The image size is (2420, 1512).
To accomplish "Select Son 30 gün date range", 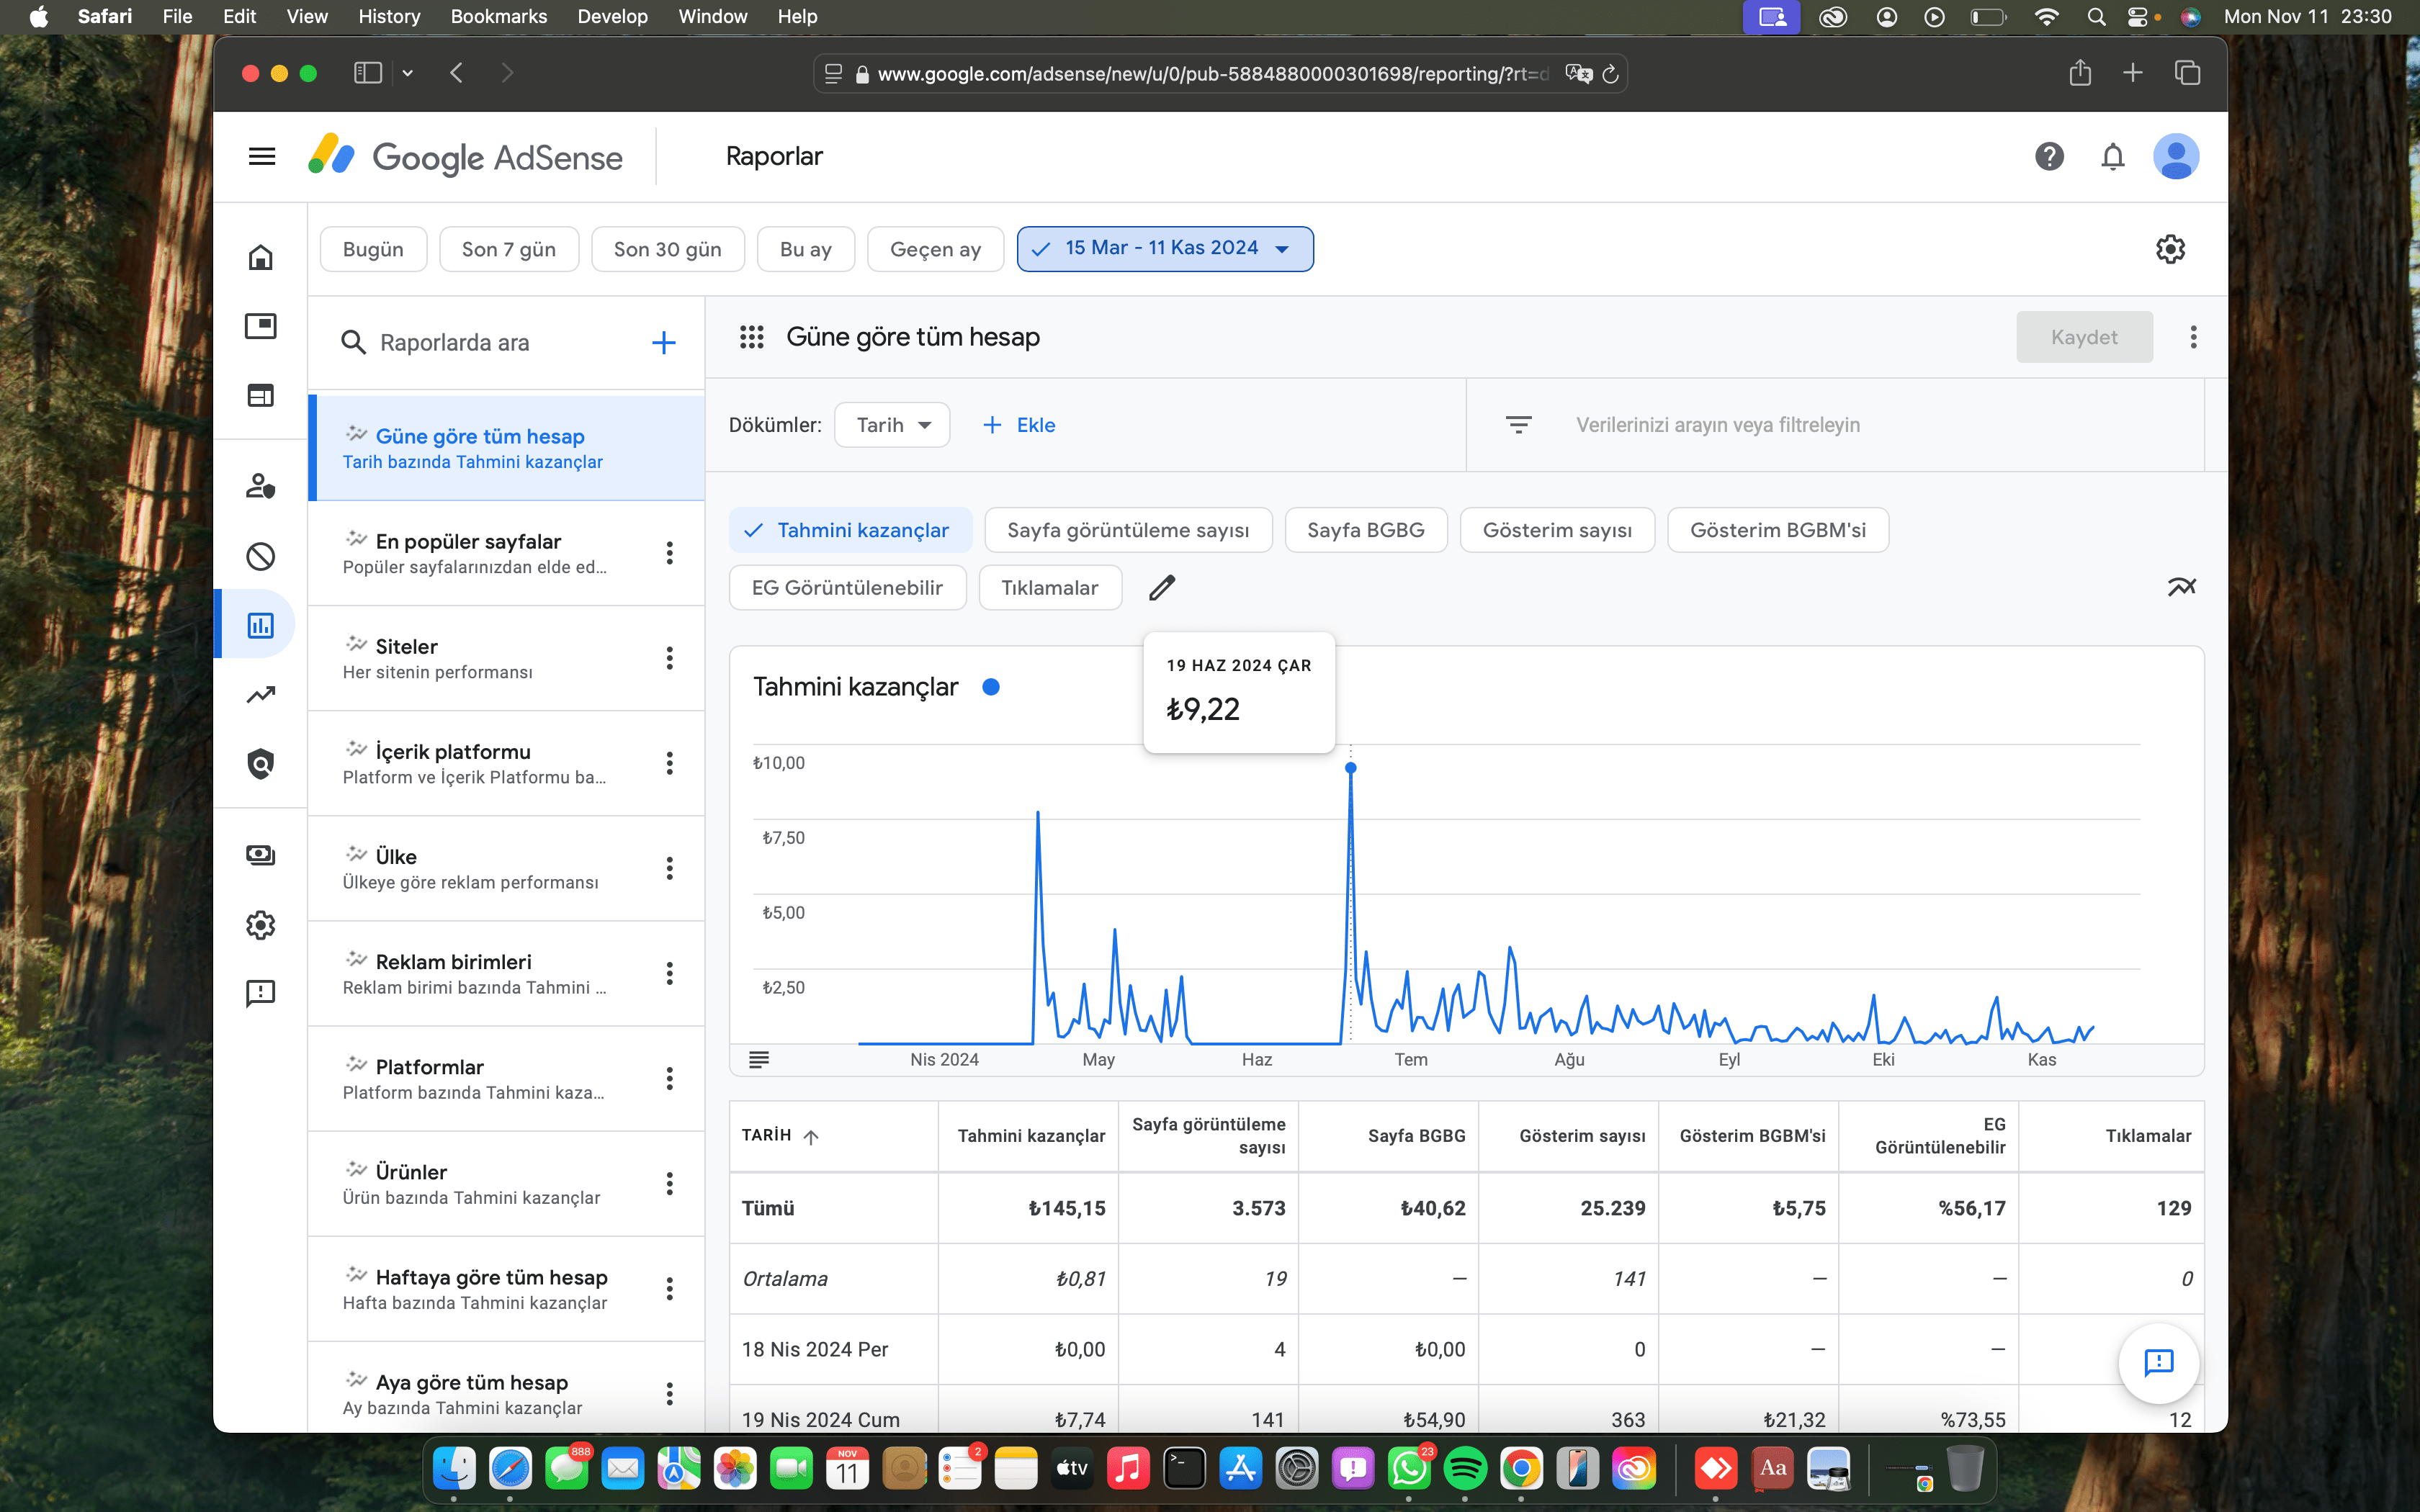I will (x=667, y=249).
